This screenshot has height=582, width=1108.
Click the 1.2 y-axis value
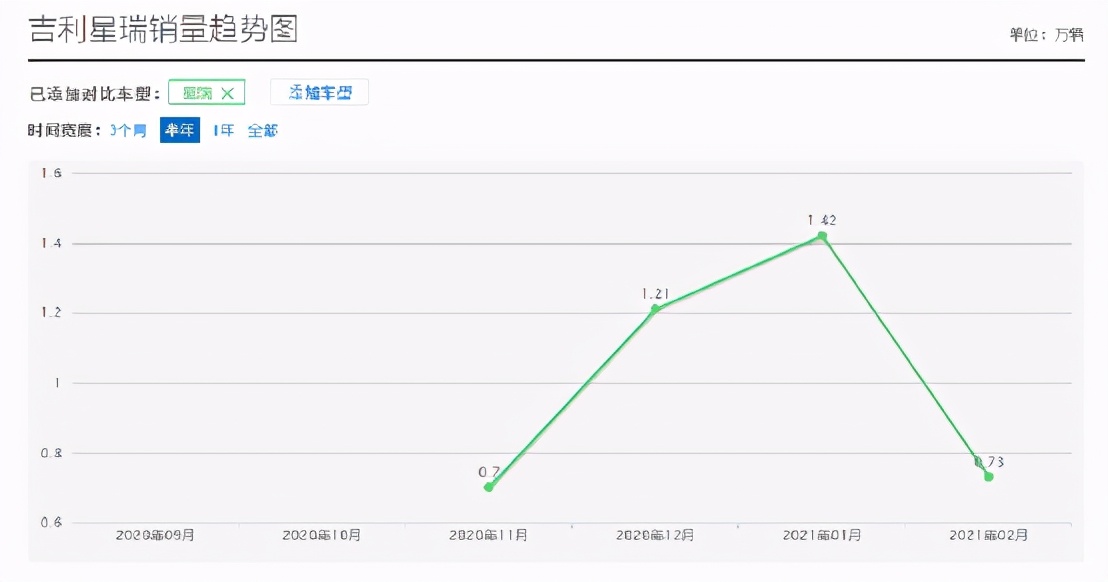tap(51, 312)
